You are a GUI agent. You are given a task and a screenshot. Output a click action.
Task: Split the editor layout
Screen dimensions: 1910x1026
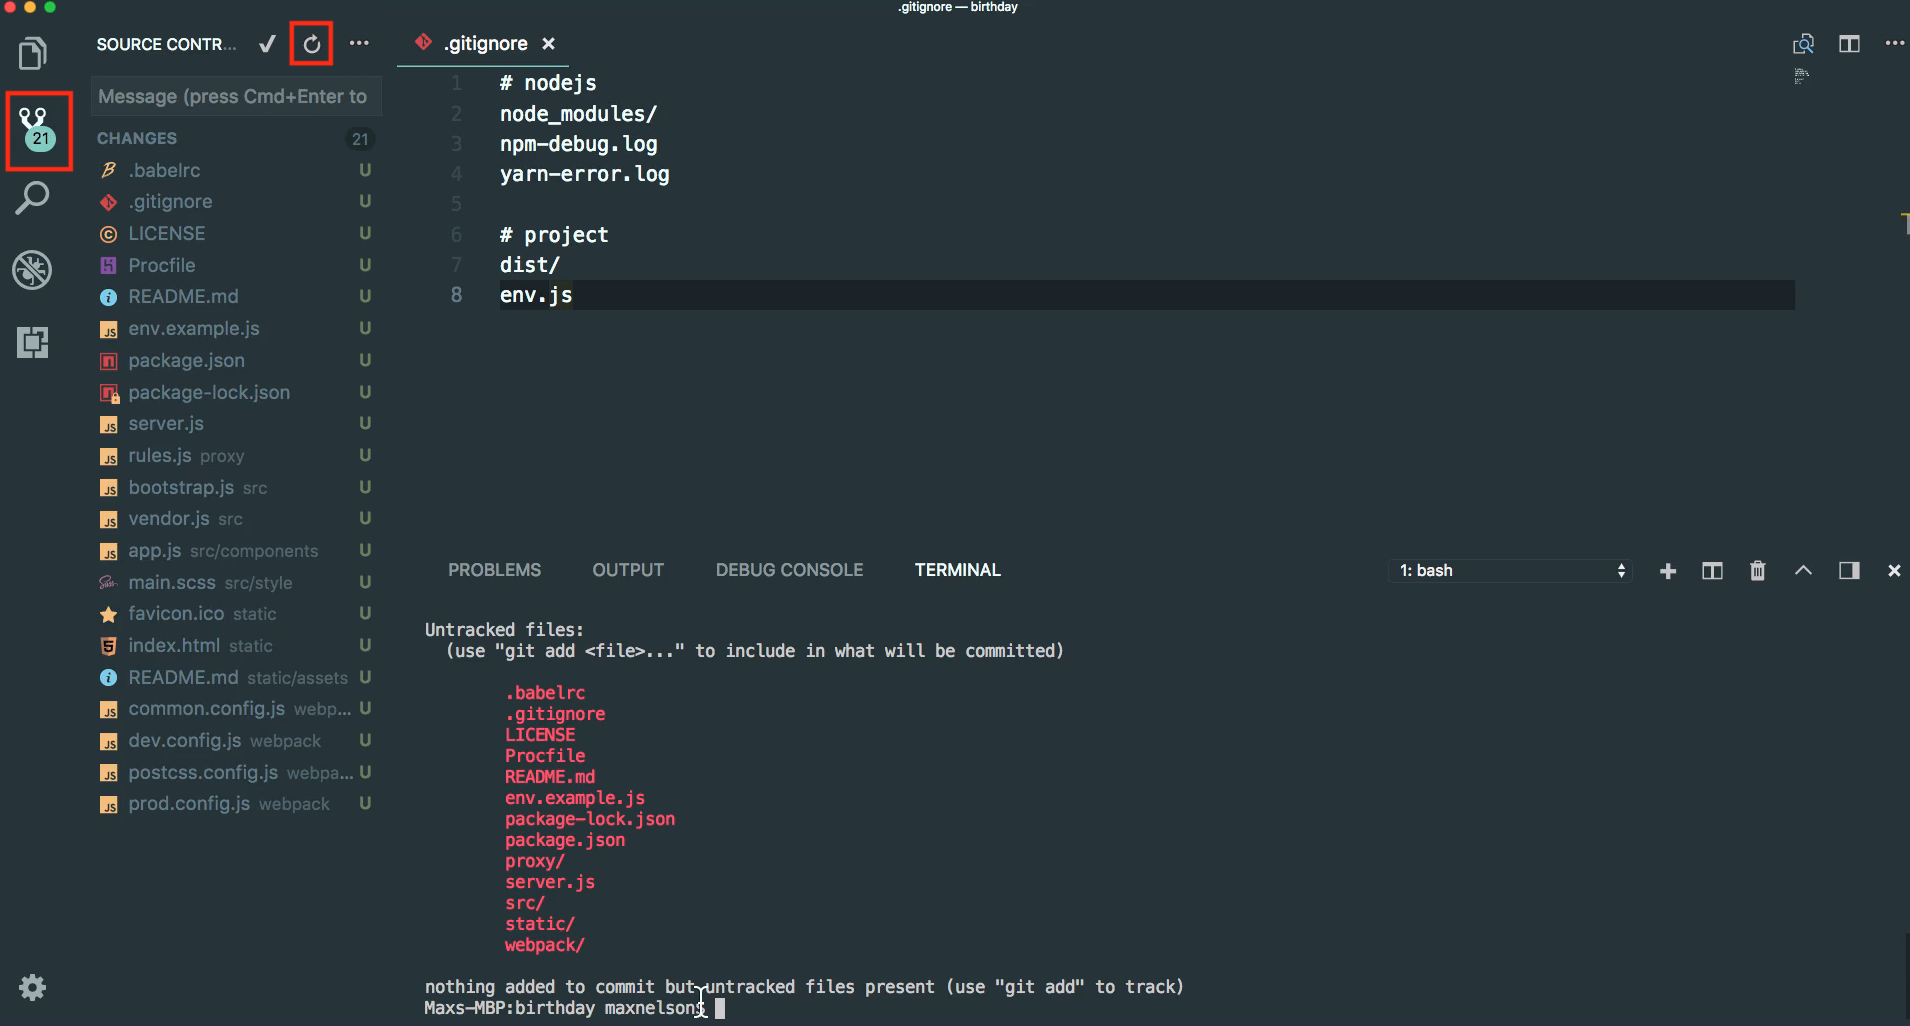point(1849,44)
